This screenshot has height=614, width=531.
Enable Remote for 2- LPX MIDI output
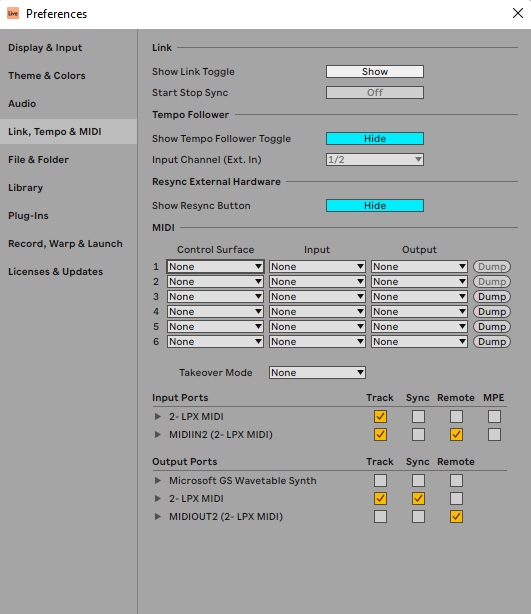(456, 498)
